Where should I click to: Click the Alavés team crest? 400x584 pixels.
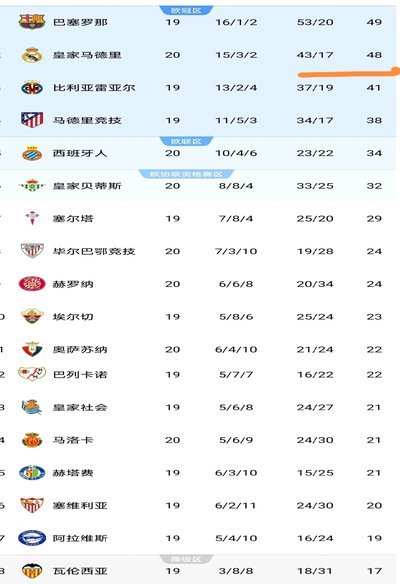click(32, 538)
